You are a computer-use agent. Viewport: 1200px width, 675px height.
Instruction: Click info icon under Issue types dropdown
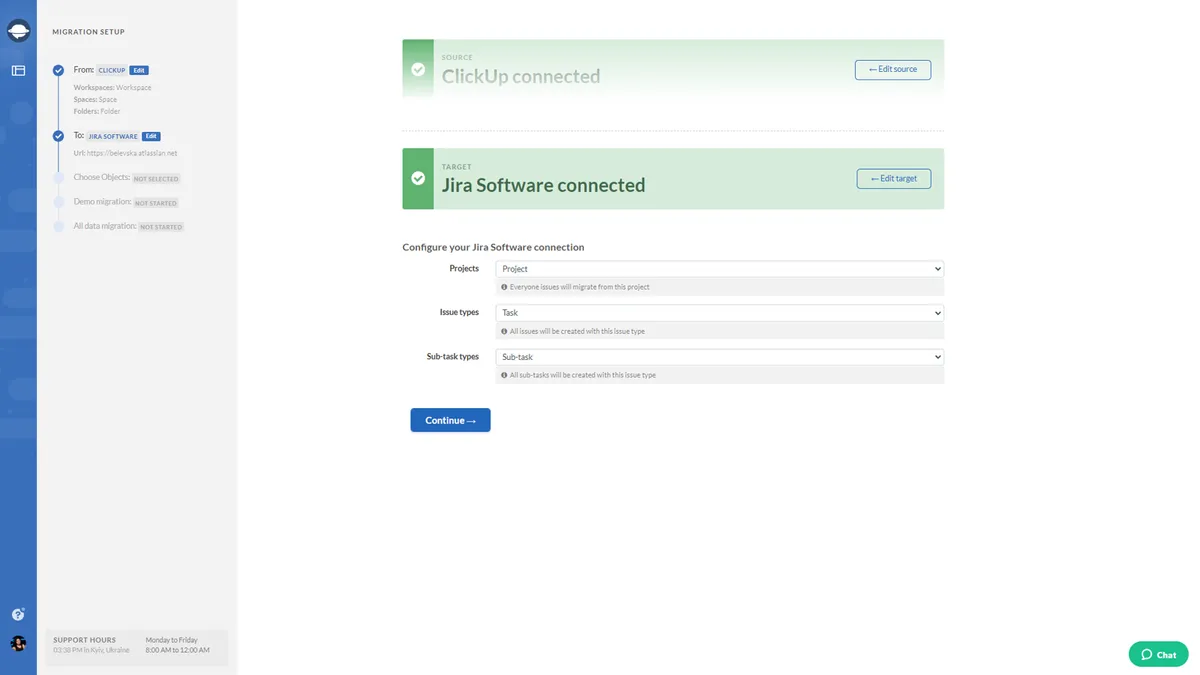pyautogui.click(x=504, y=331)
